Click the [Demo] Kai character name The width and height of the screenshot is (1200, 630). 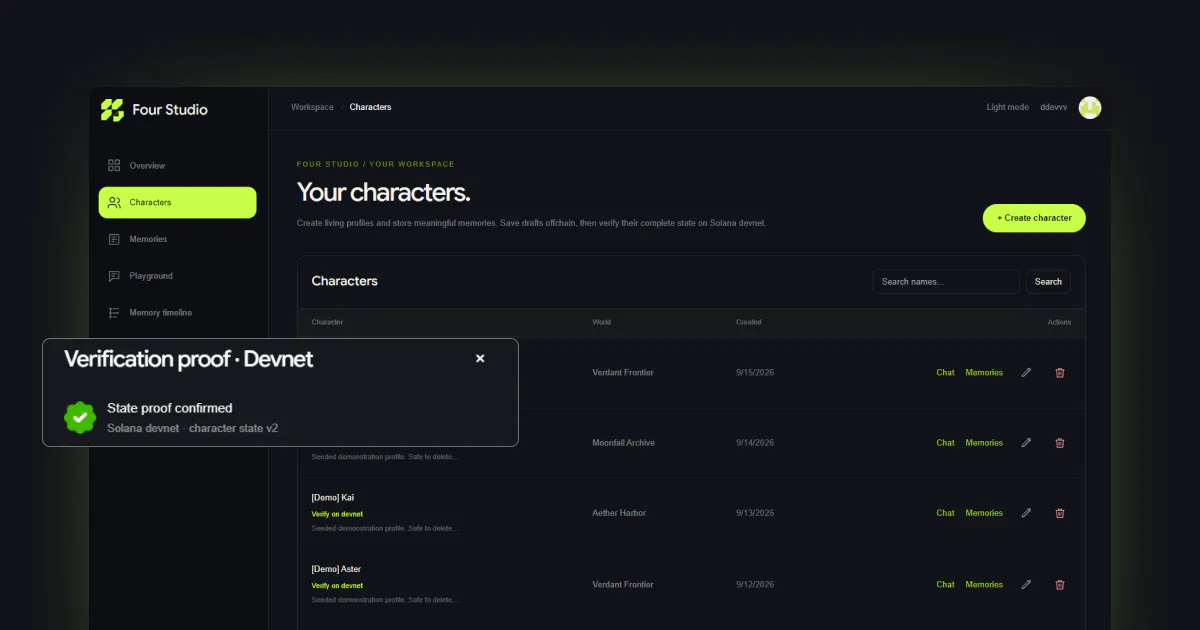[x=333, y=498]
